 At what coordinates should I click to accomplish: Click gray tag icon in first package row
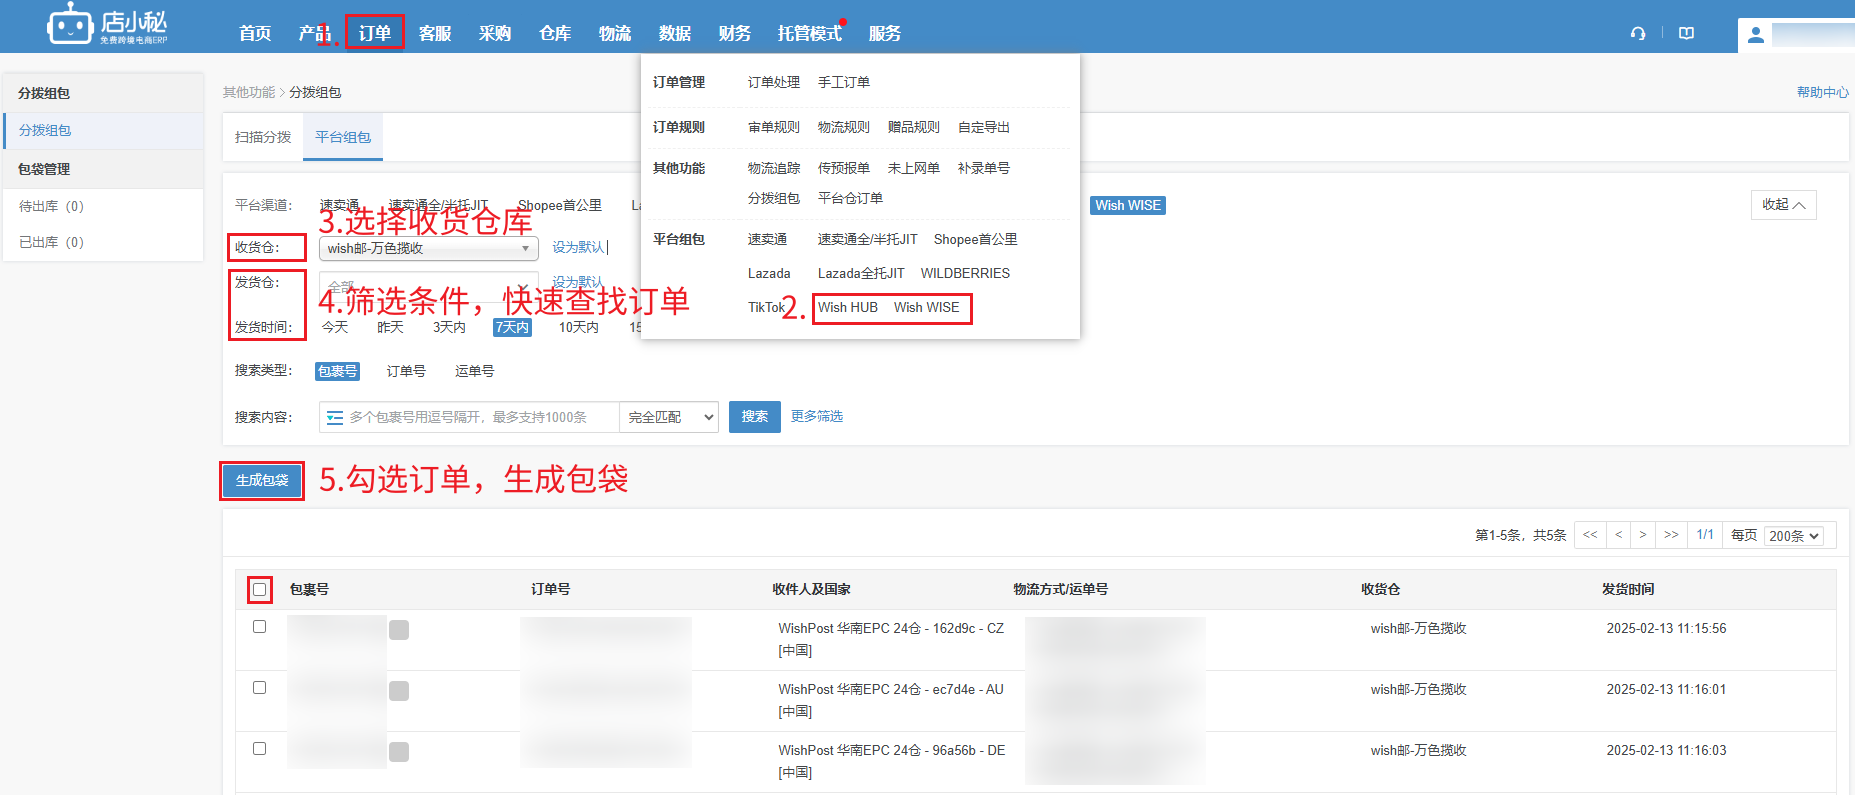click(399, 630)
